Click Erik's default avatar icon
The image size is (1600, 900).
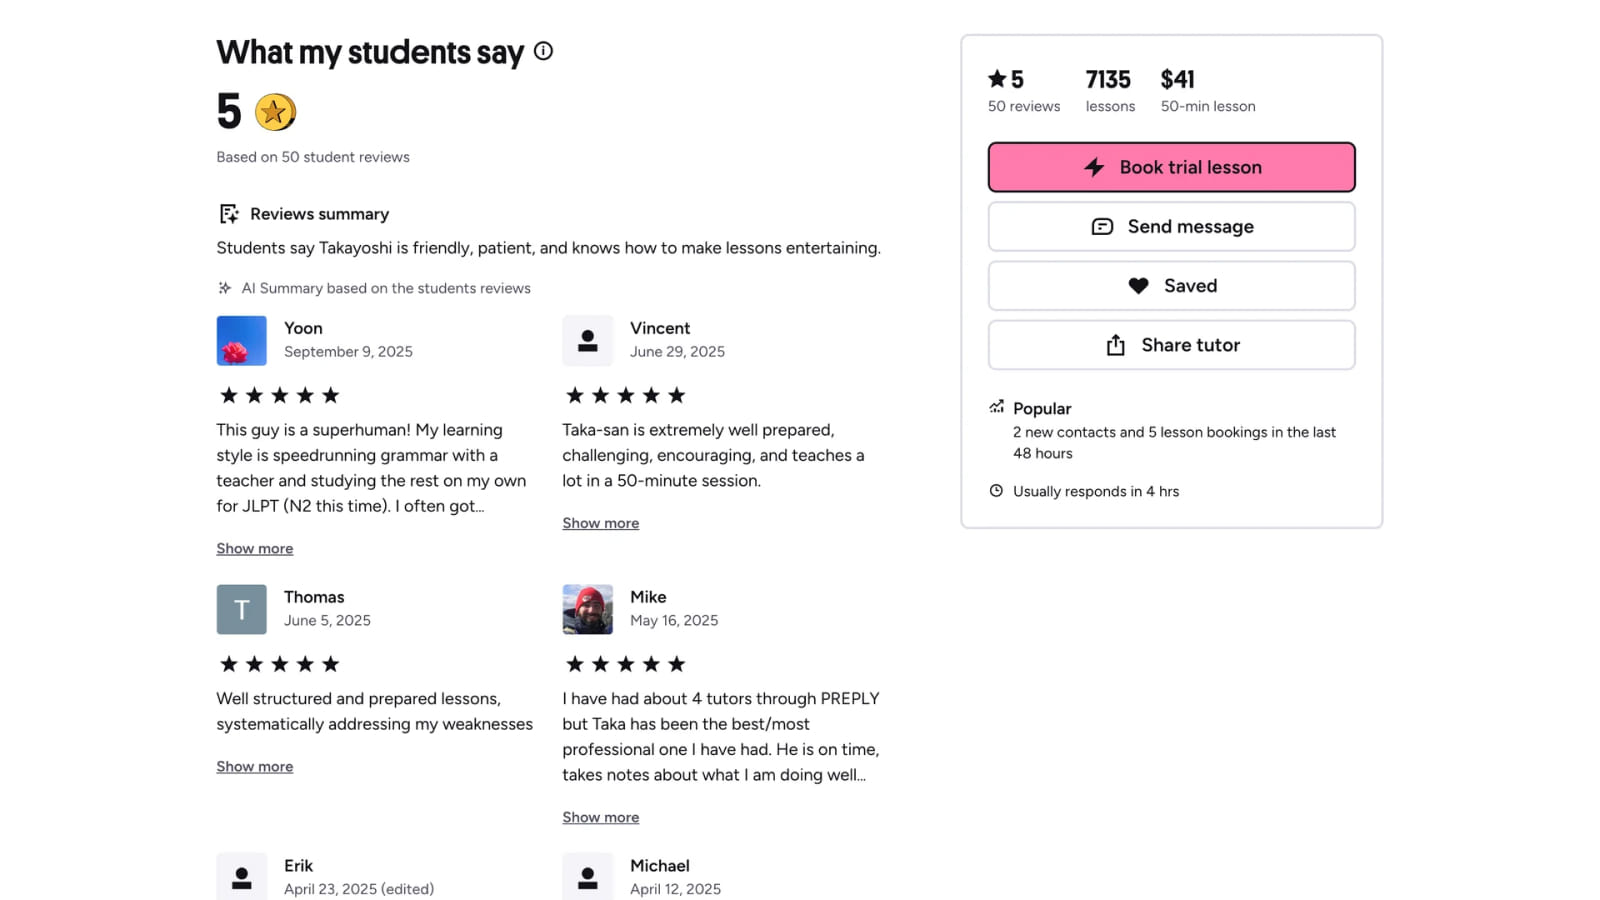coord(241,877)
